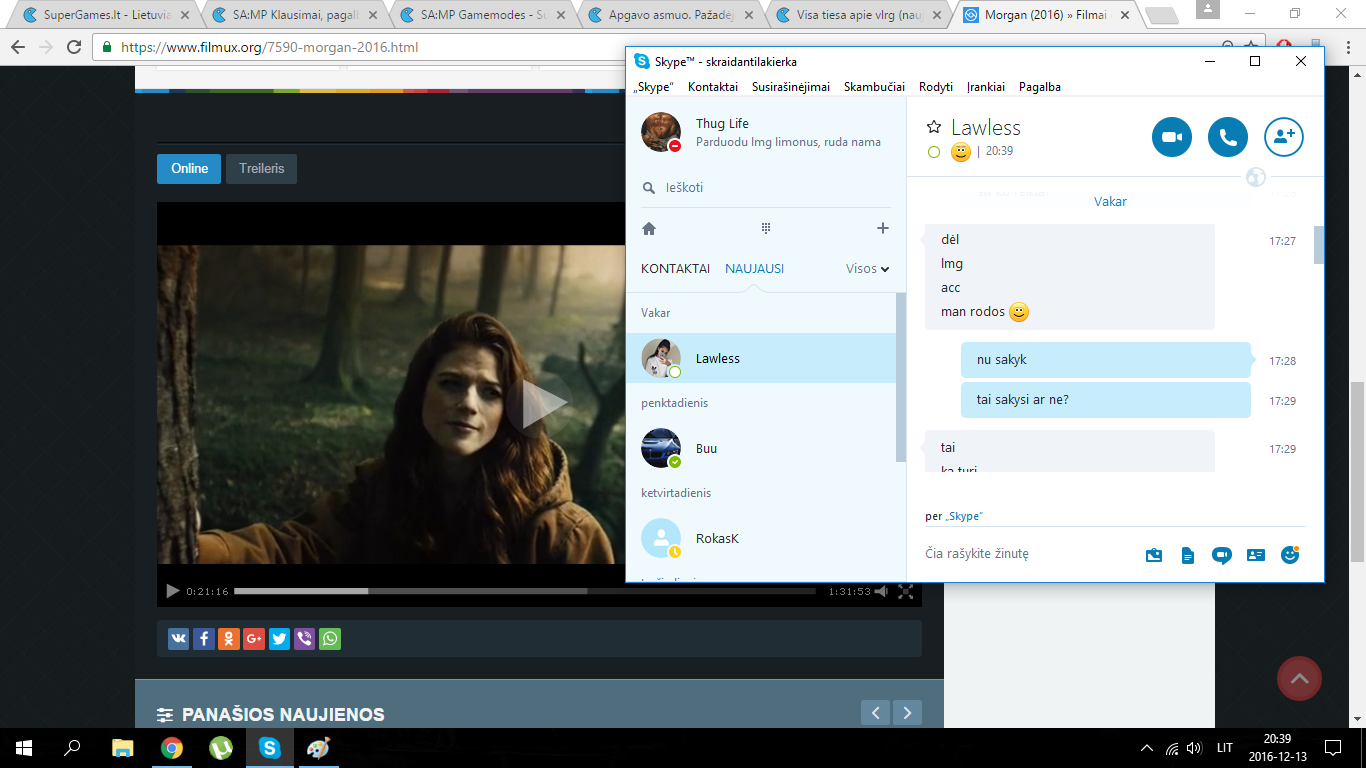Open the Įrankiai menu

[986, 87]
